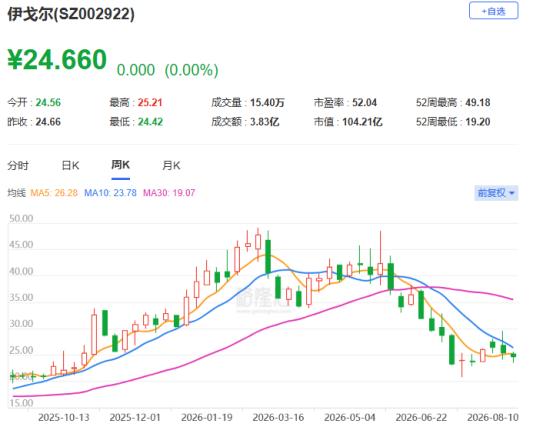534x427 pixels.
Task: Click the last green candlestick on chart
Action: pos(513,355)
